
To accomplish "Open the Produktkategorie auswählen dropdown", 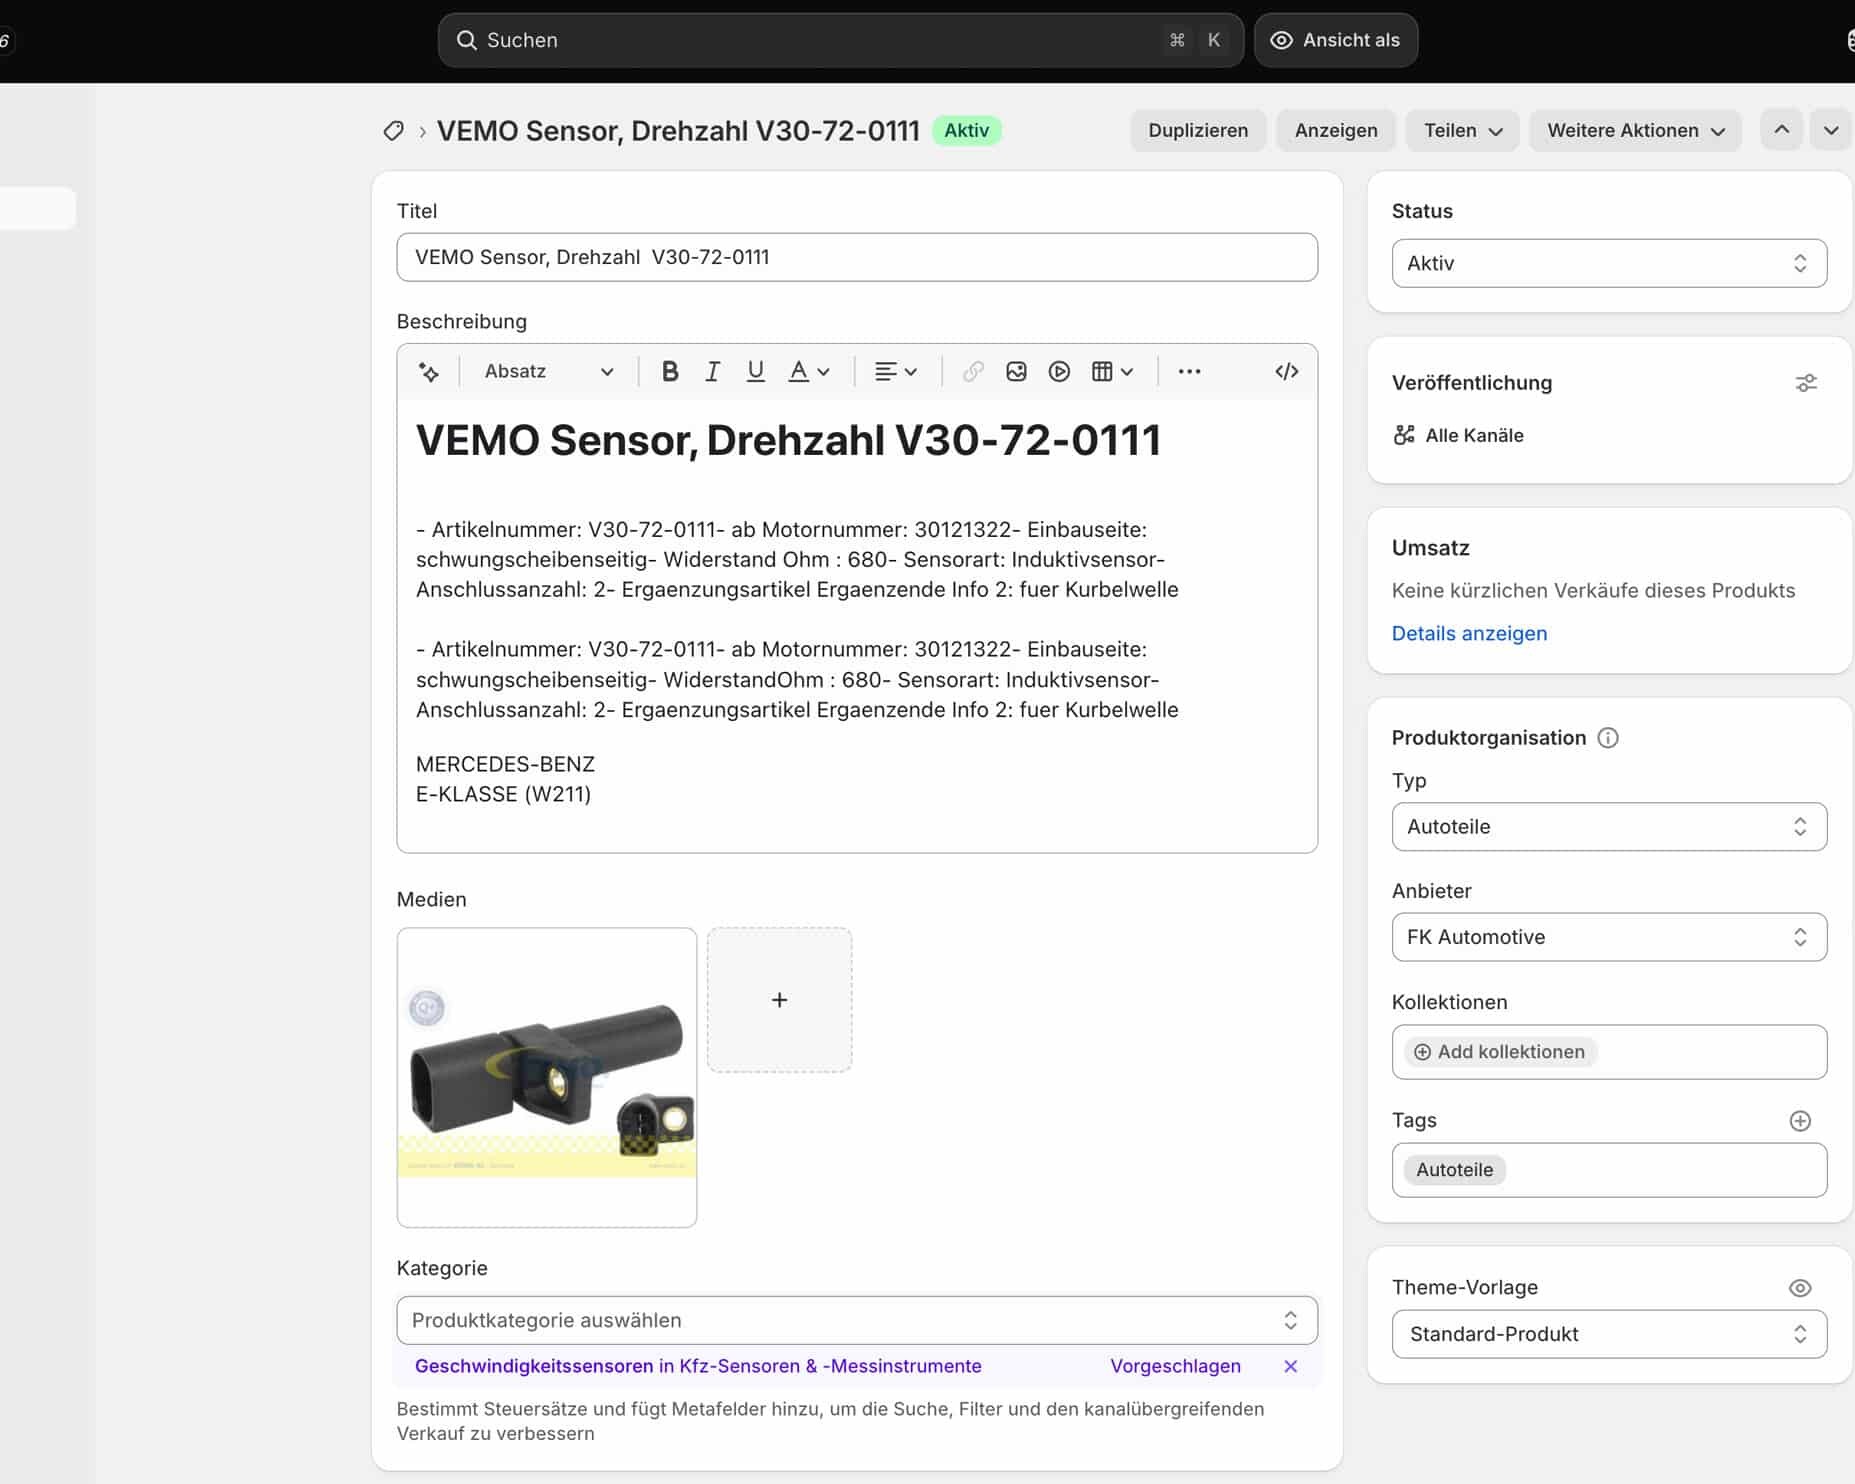I will tap(857, 1320).
